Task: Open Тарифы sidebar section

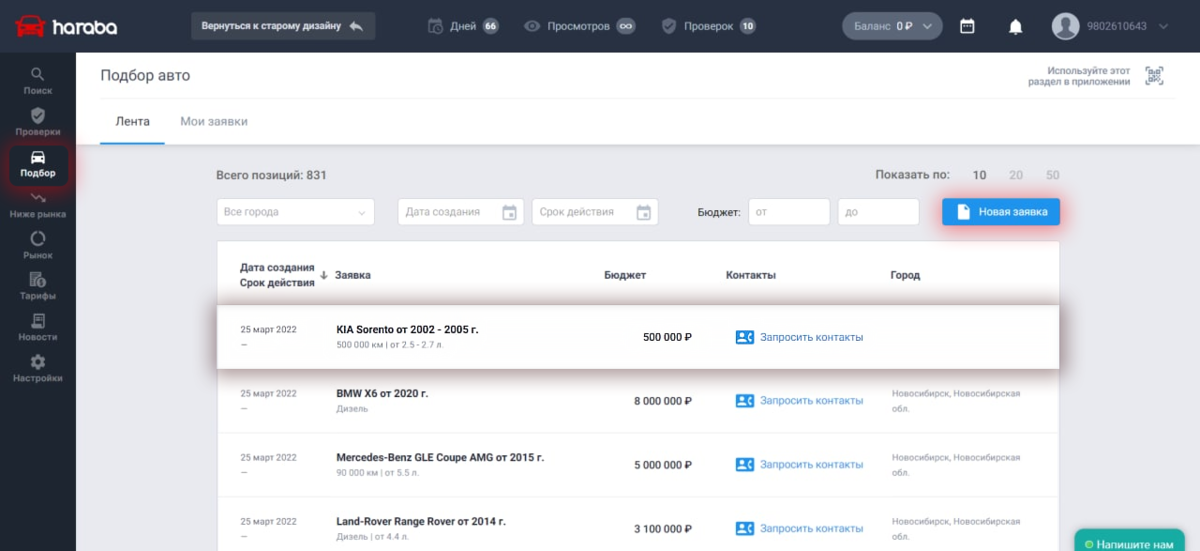Action: click(x=38, y=287)
